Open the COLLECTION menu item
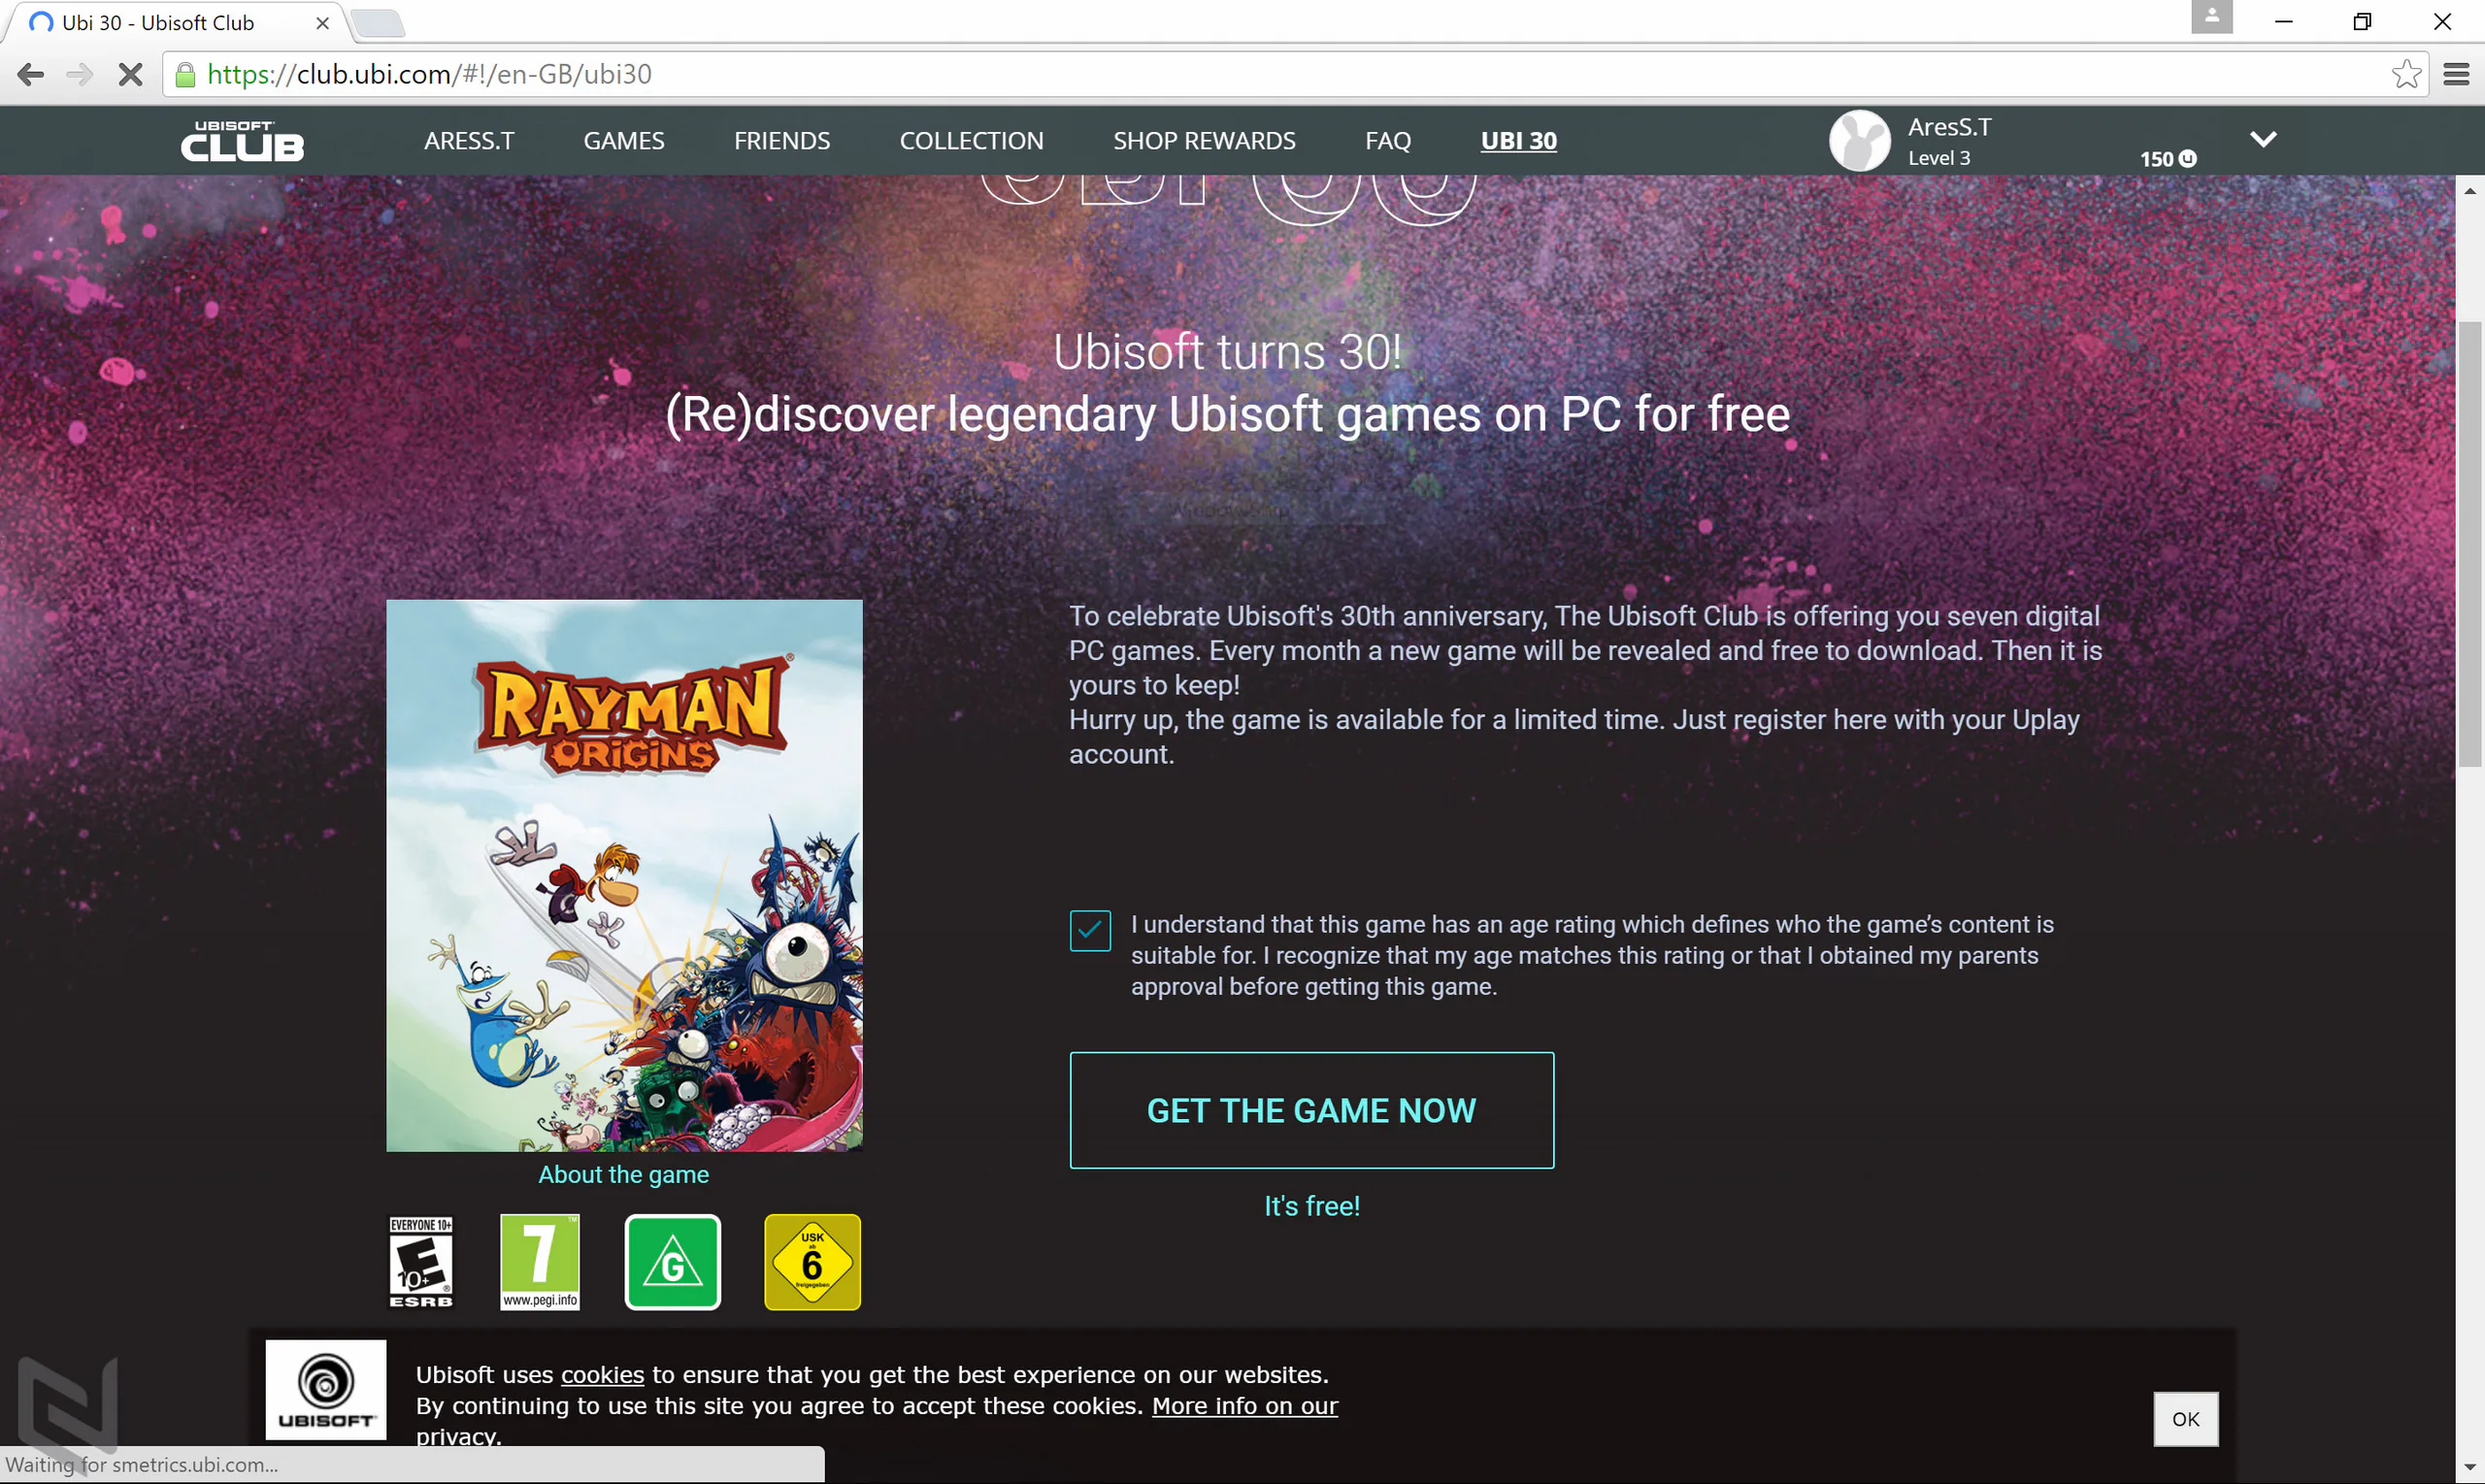This screenshot has width=2485, height=1484. 972,141
